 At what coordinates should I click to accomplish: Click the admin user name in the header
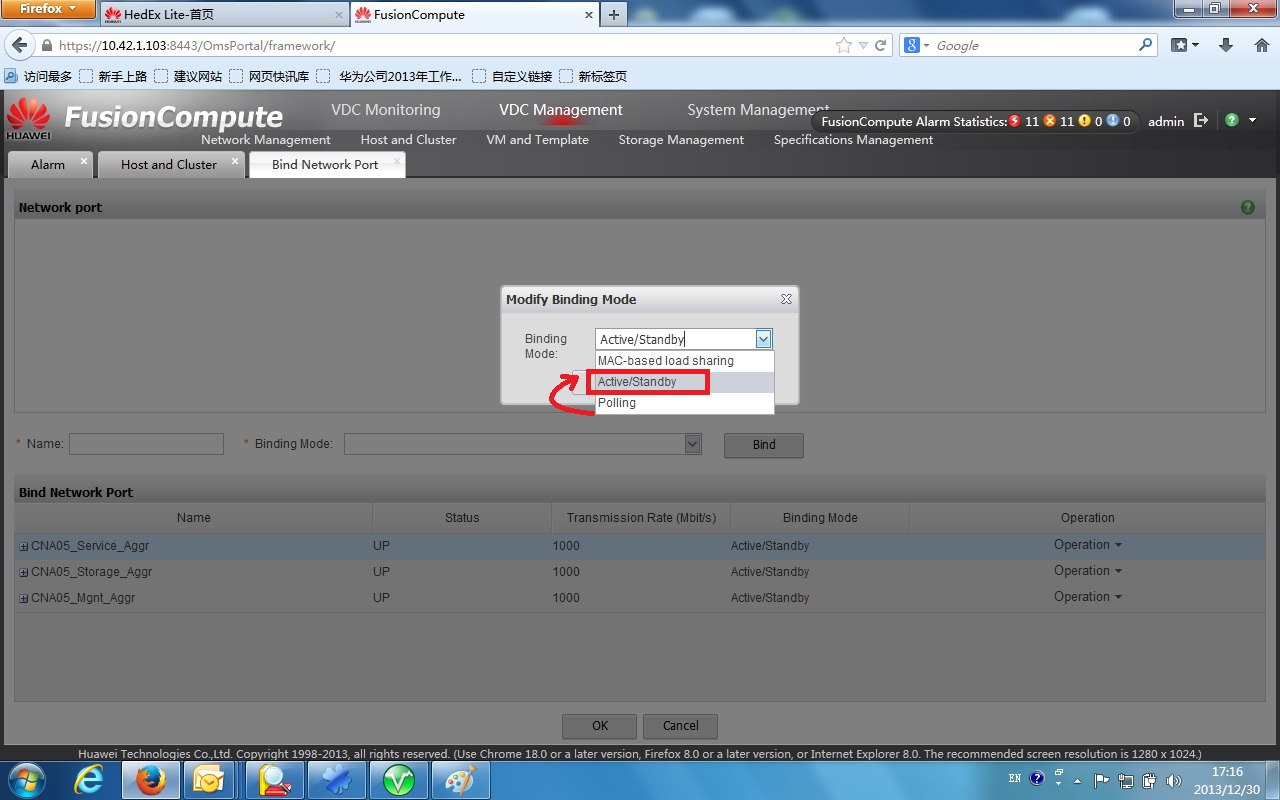tap(1165, 121)
